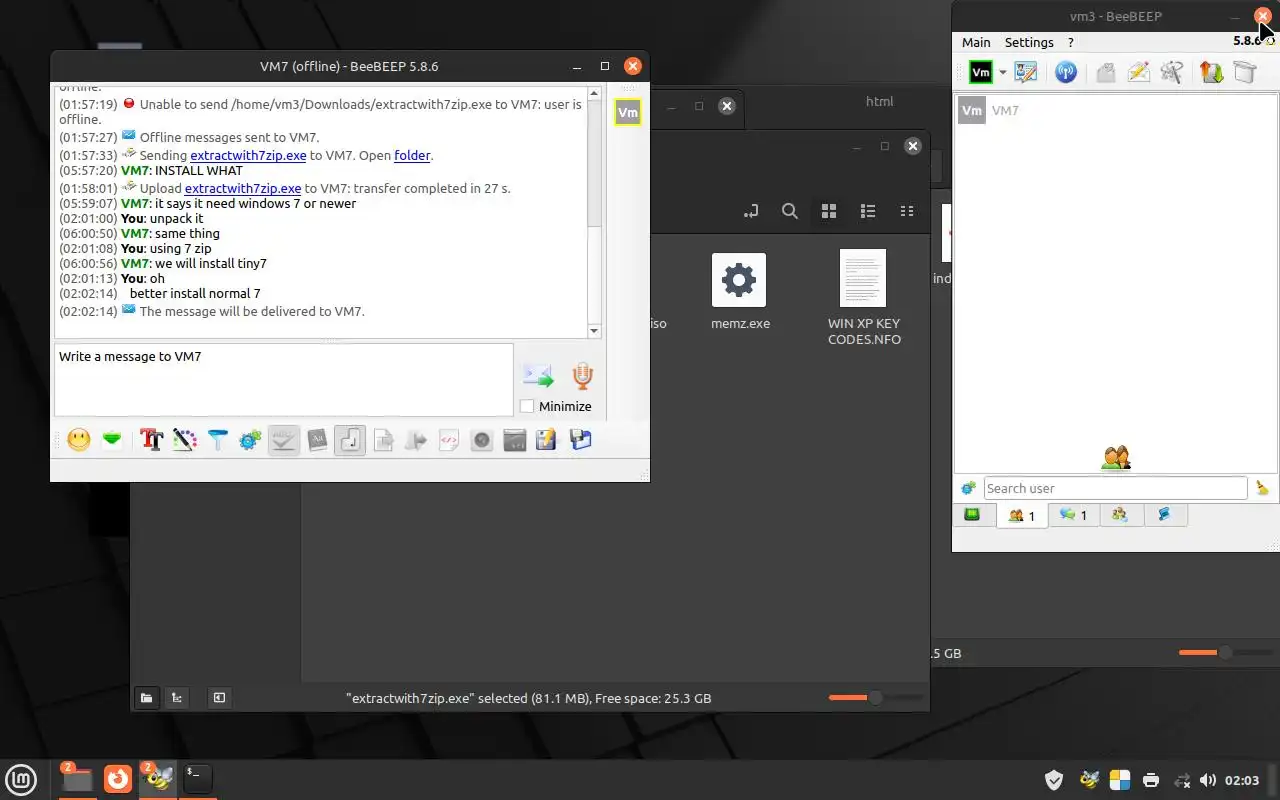
Task: Open font chooser (TT icon)
Action: 152,439
